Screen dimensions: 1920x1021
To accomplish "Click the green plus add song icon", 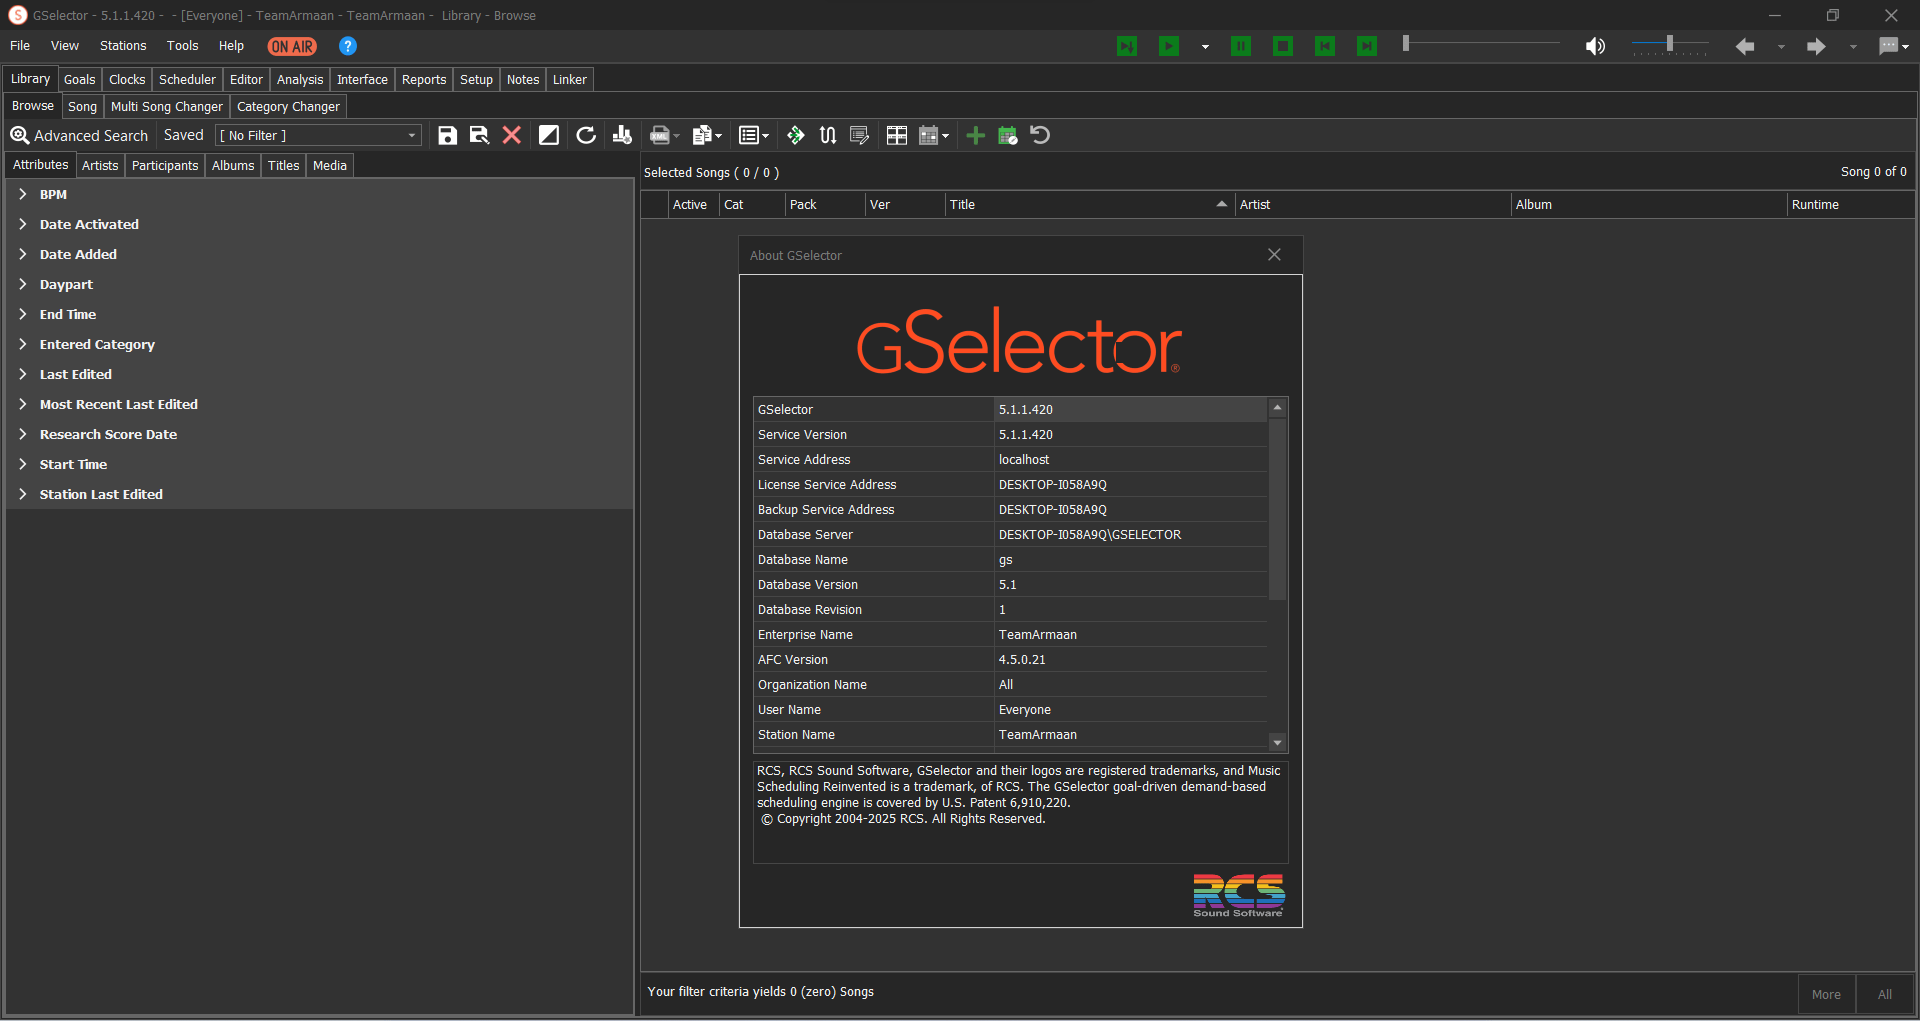I will point(975,136).
